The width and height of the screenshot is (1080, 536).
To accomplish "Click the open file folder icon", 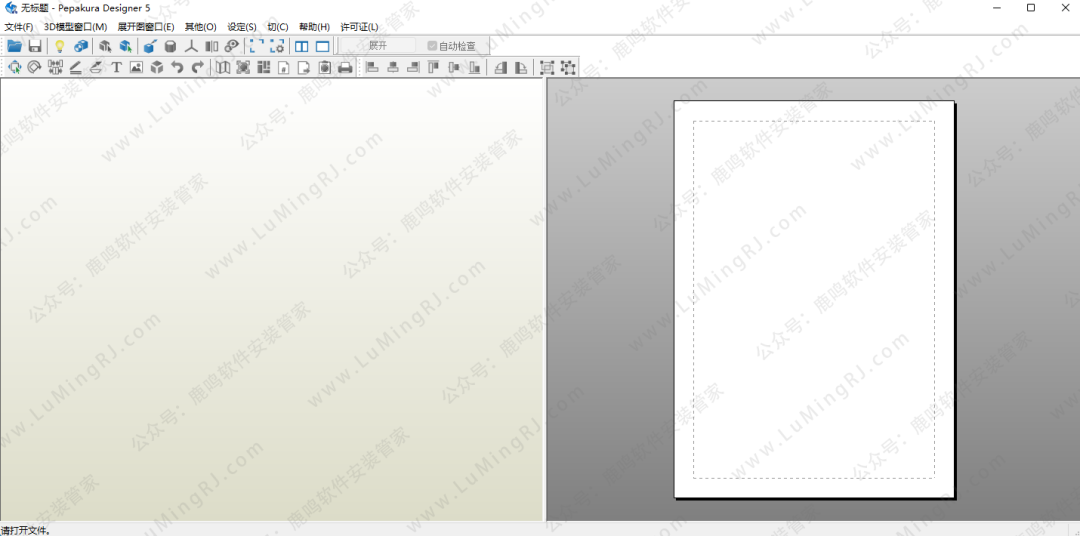I will [15, 46].
